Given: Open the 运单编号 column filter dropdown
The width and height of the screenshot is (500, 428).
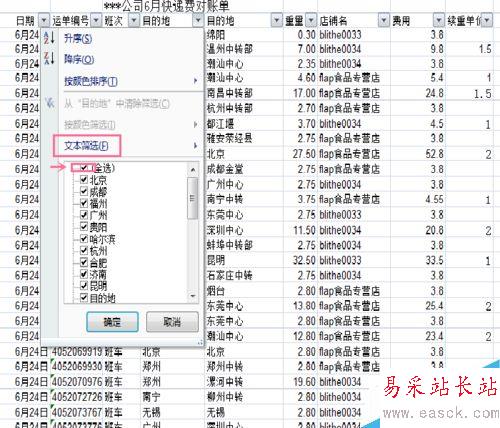Looking at the screenshot, I should coord(96,21).
